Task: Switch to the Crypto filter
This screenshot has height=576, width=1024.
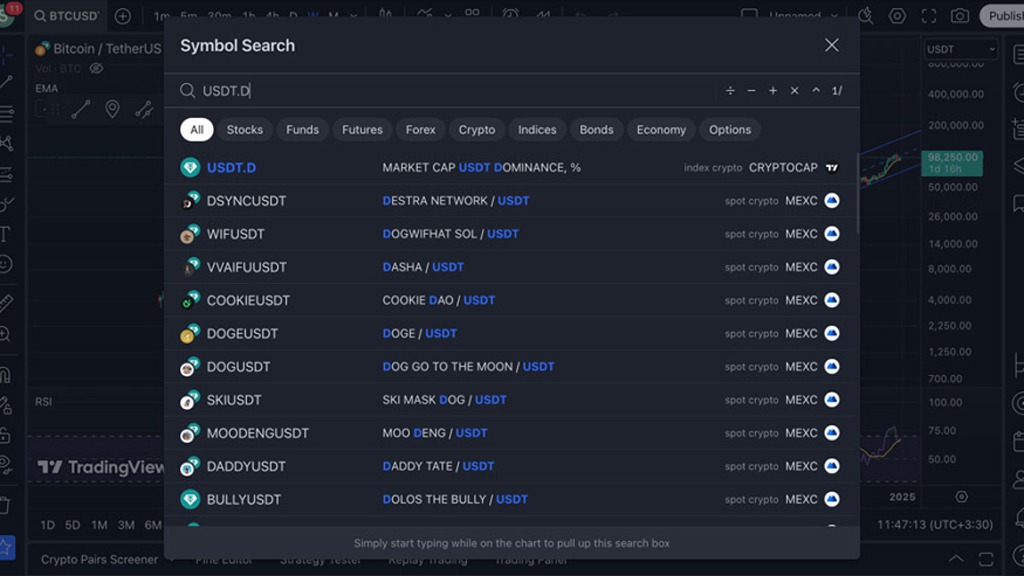Action: tap(477, 129)
